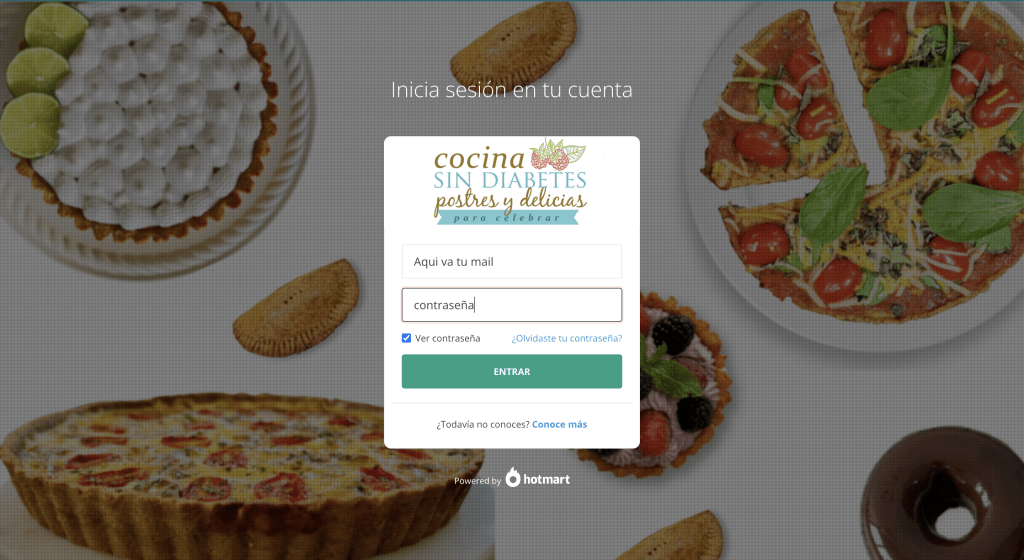Click the "Ver contraseña" label text
Viewport: 1024px width, 560px height.
coord(447,338)
